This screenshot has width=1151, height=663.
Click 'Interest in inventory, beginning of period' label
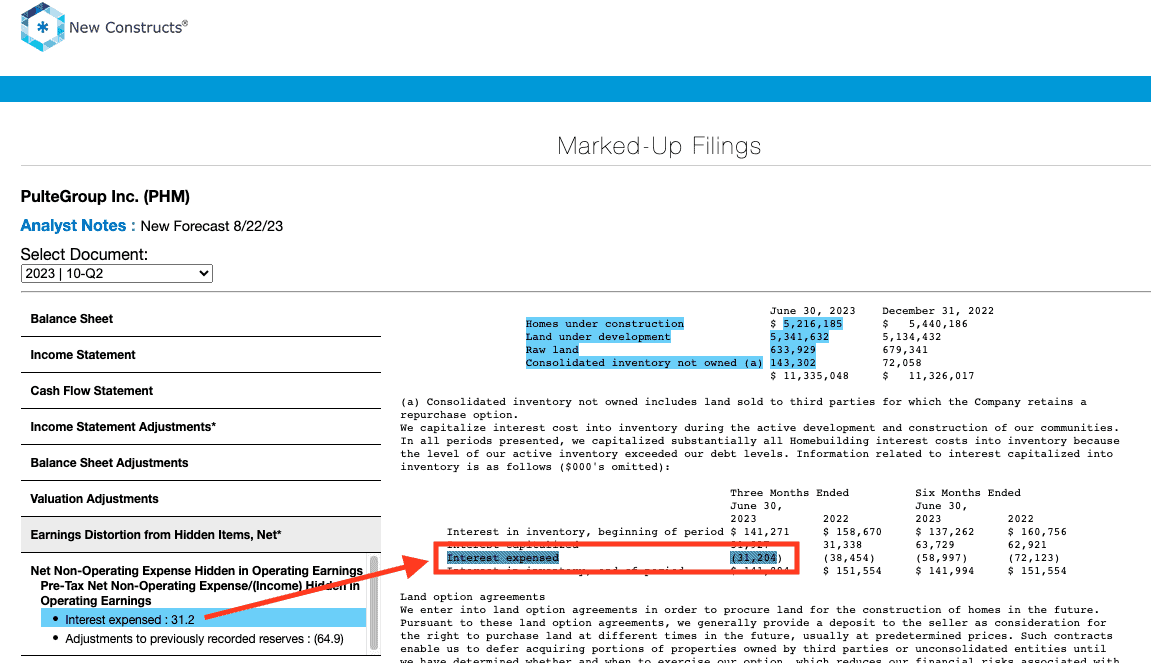585,532
